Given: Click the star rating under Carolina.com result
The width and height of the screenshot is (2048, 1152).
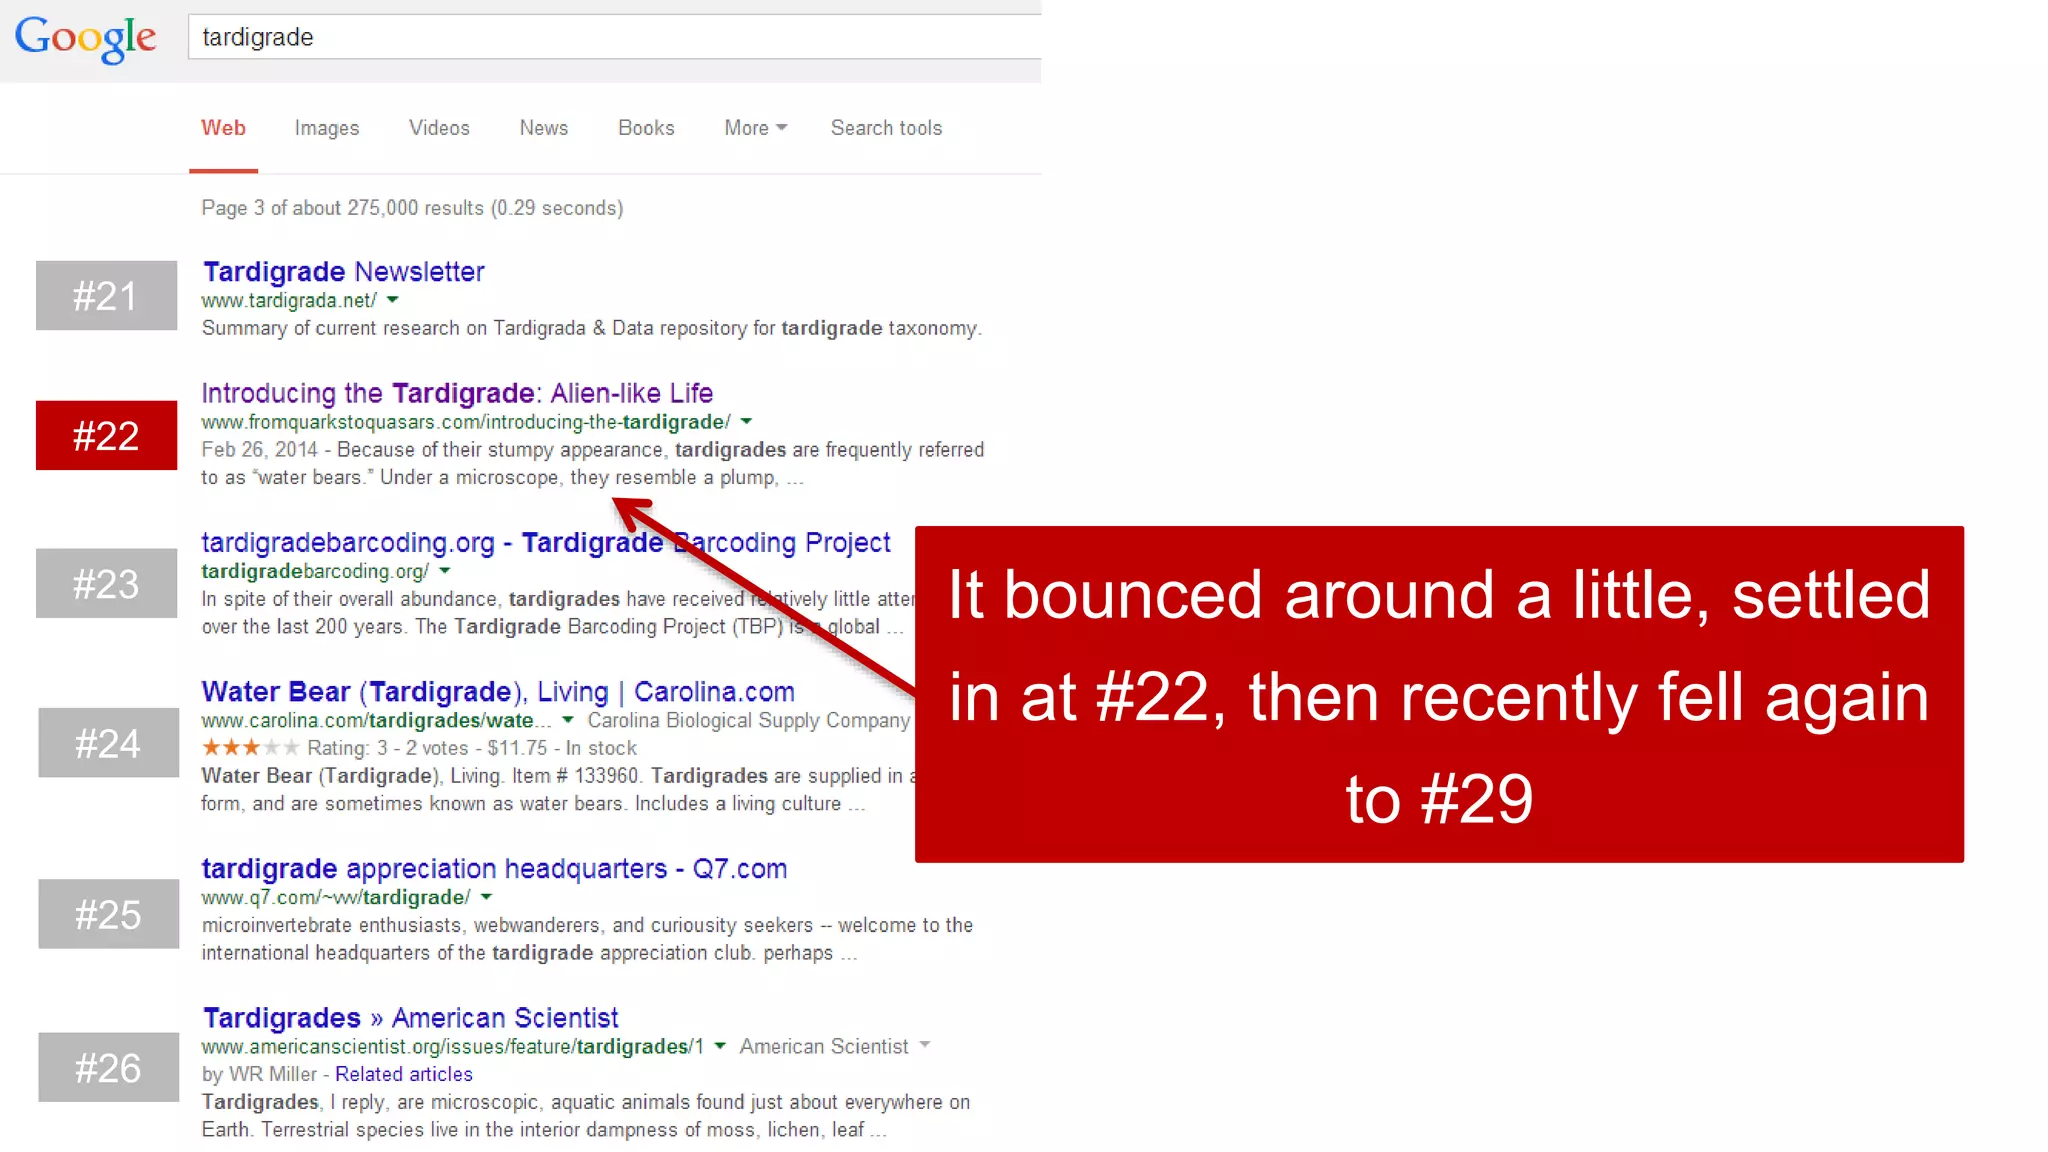Looking at the screenshot, I should 250,747.
